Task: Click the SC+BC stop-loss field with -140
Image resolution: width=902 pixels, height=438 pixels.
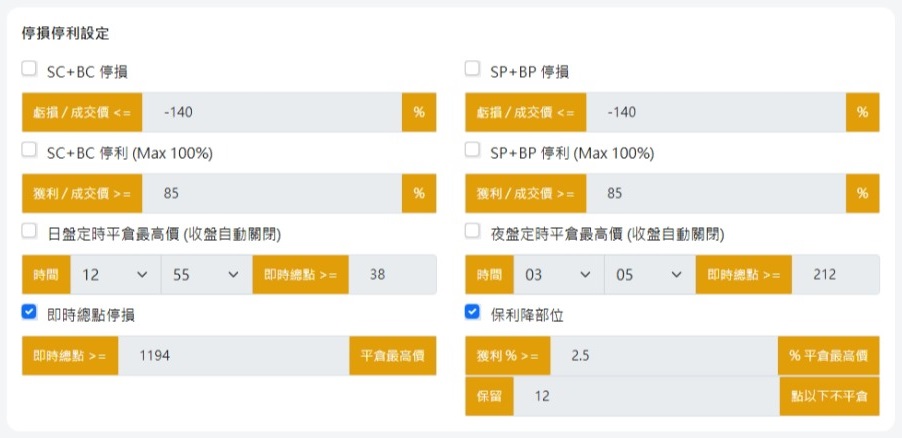Action: [272, 112]
